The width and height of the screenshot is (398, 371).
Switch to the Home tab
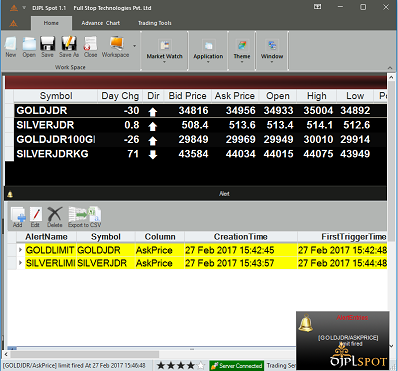click(51, 23)
